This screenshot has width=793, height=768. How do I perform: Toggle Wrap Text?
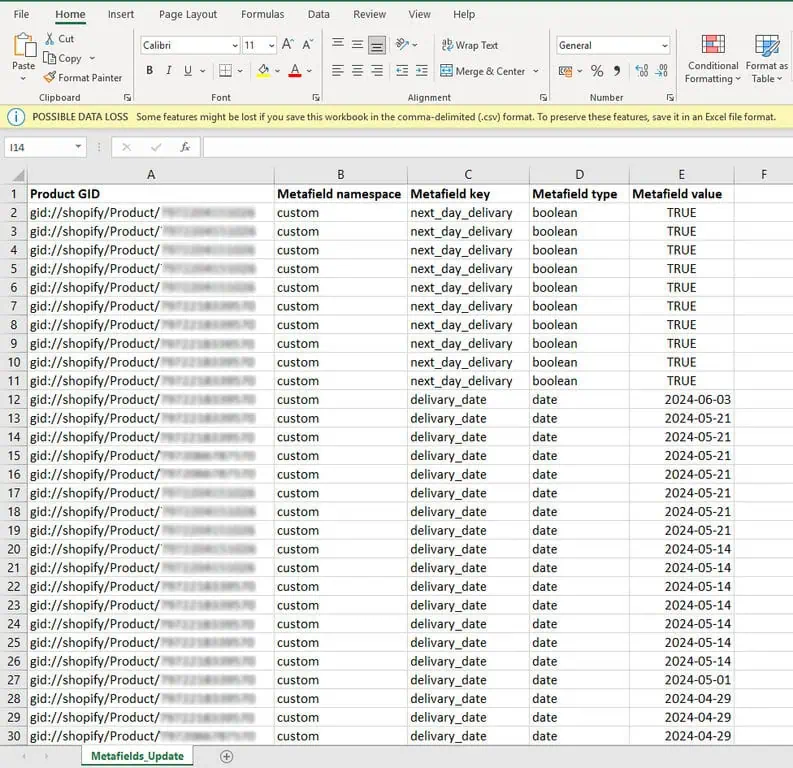470,45
